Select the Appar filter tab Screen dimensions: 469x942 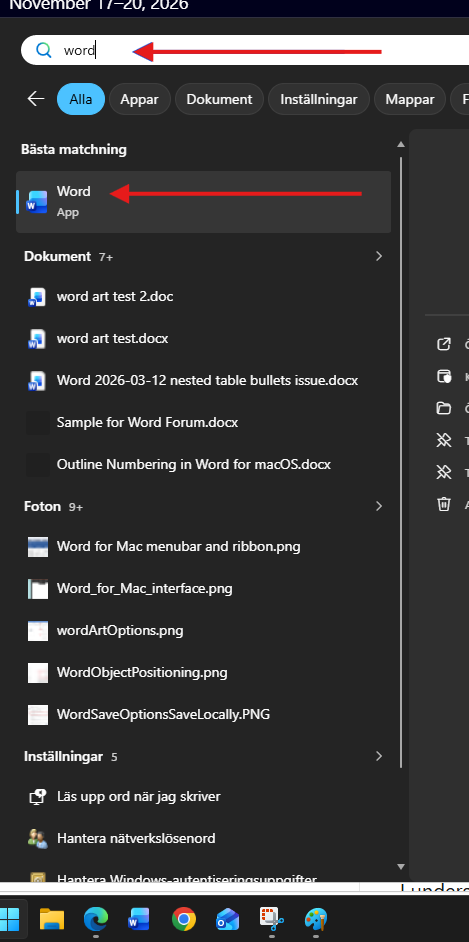[139, 99]
